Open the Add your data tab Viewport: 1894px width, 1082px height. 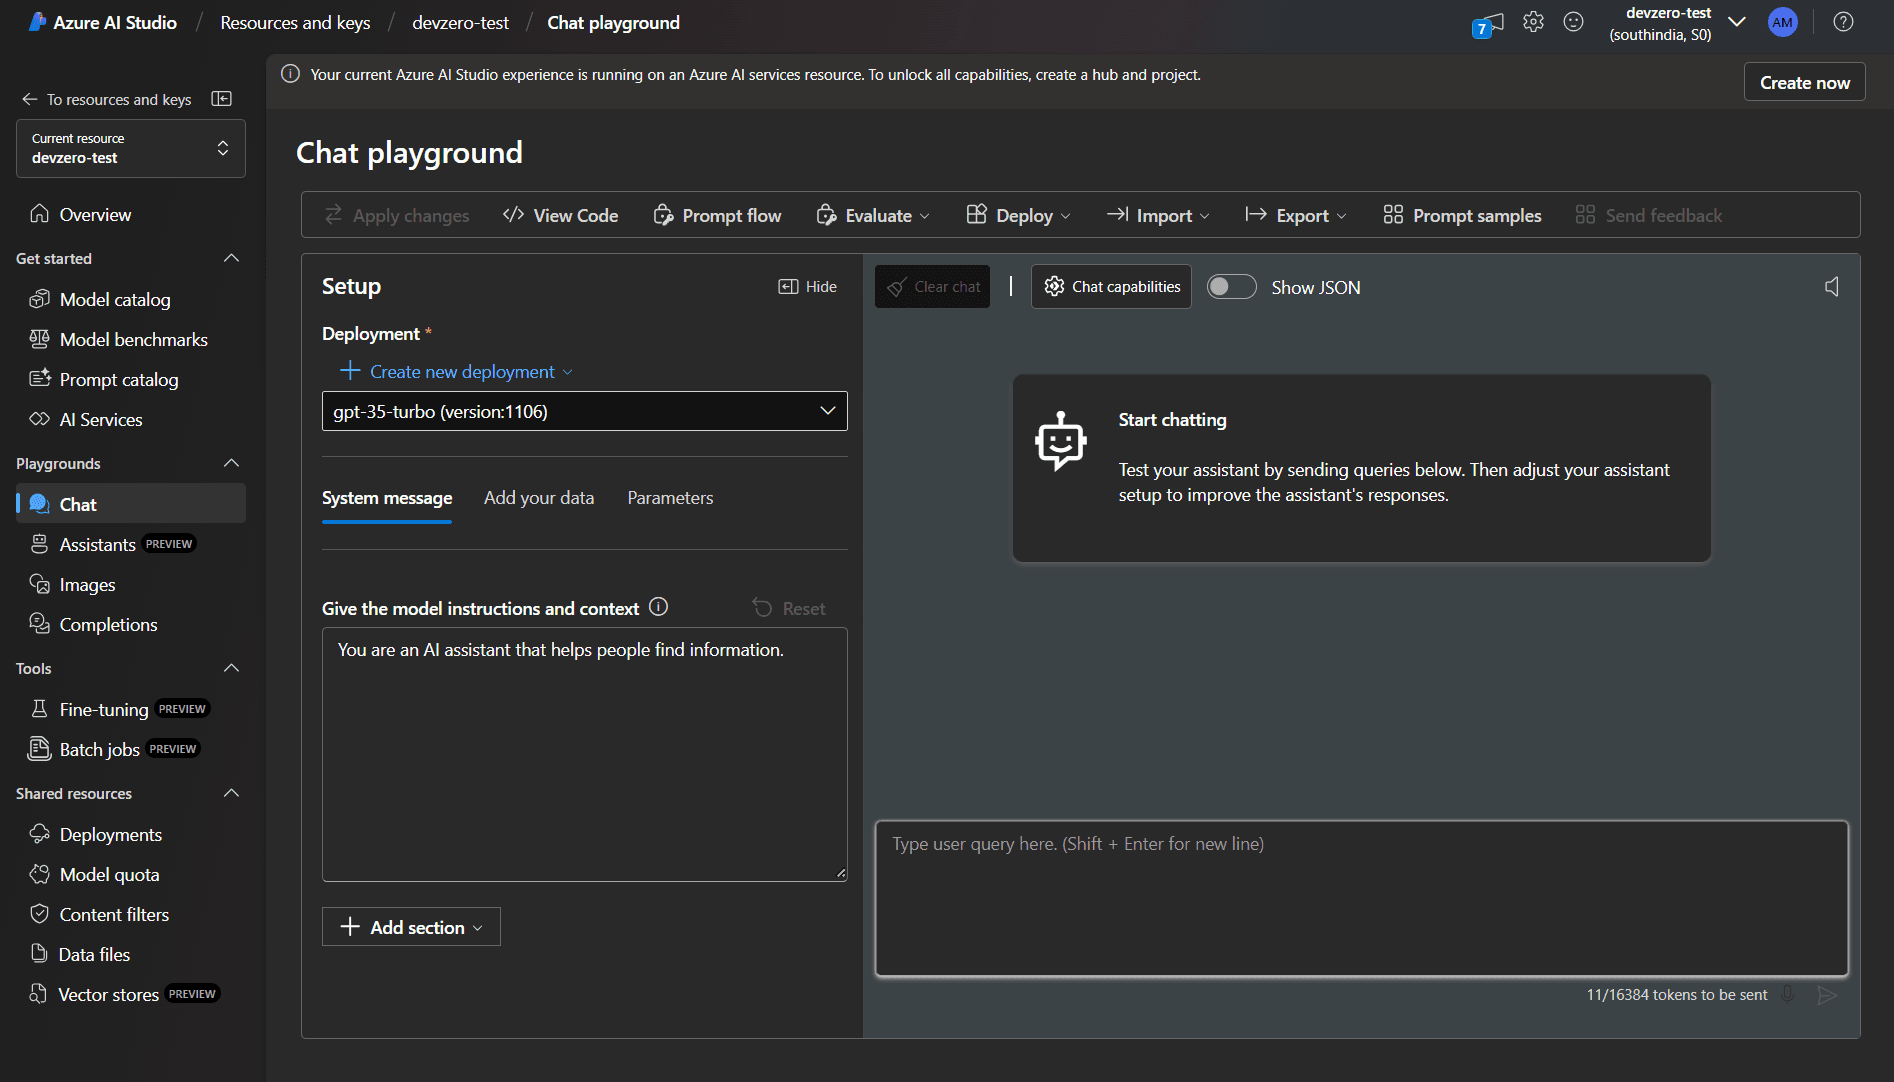tap(538, 497)
